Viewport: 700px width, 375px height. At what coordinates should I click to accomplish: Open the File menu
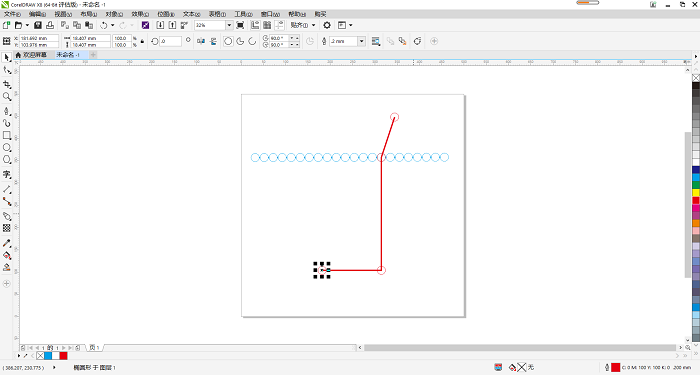[x=12, y=14]
